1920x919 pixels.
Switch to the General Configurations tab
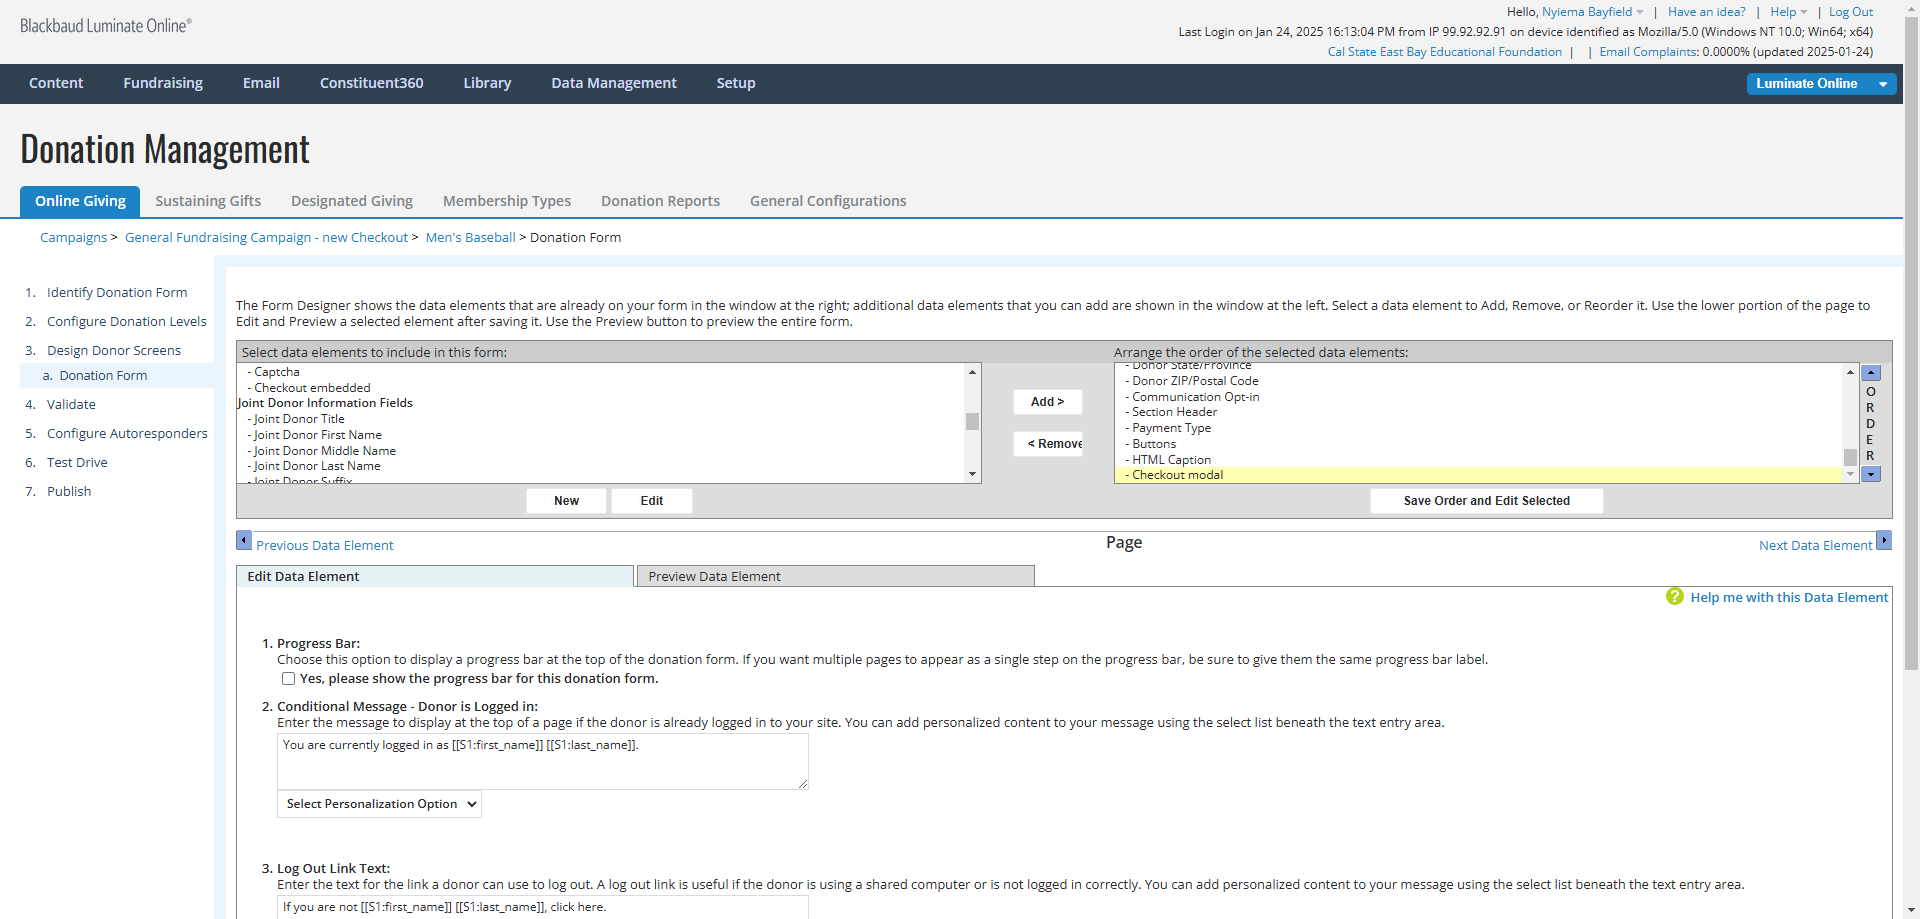828,201
